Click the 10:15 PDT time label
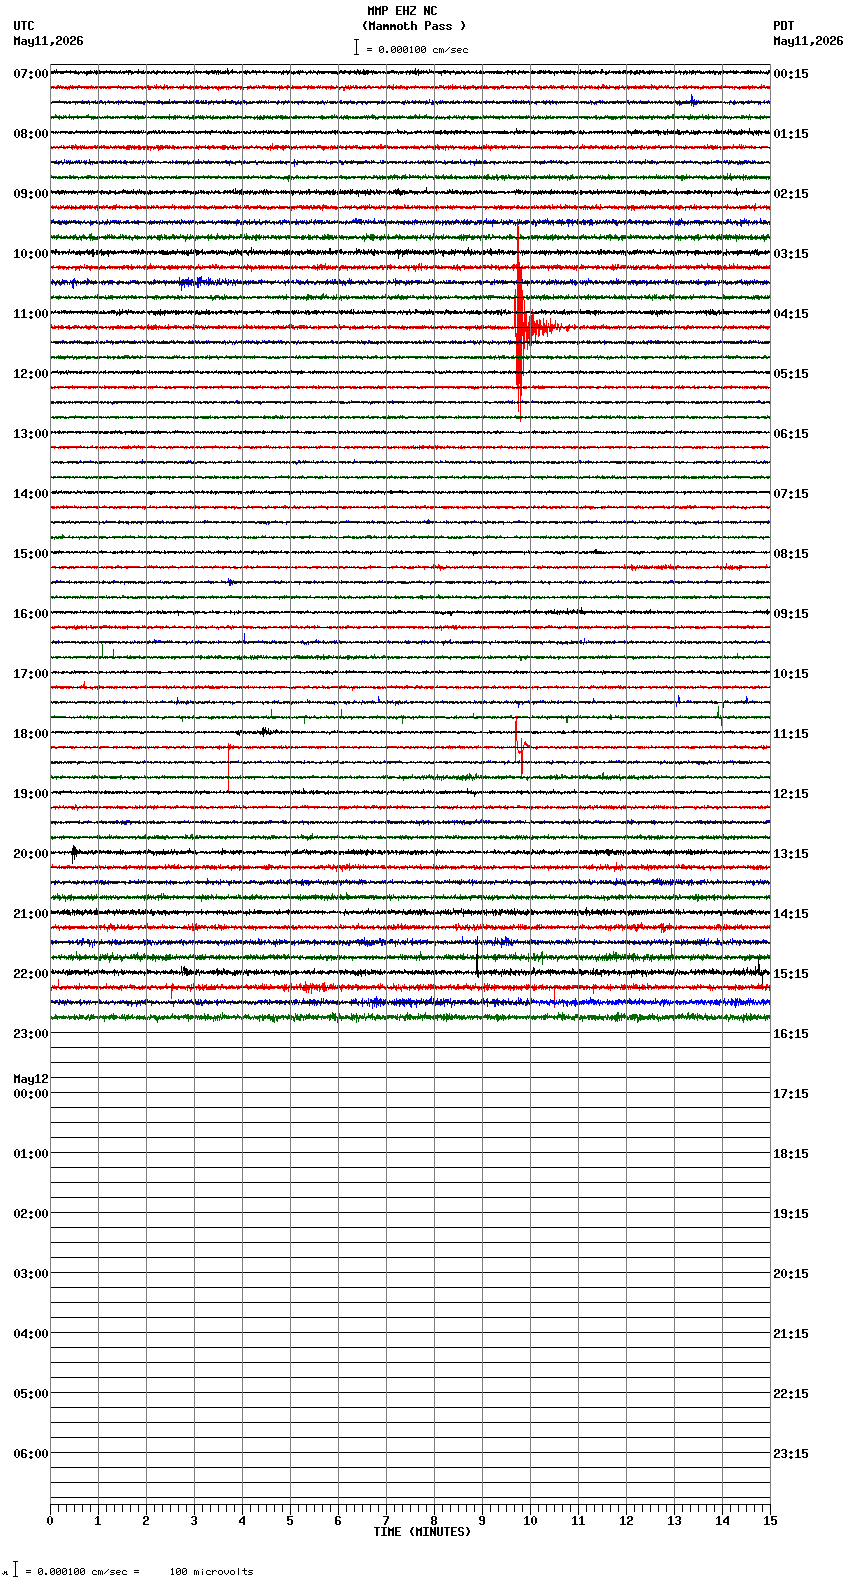This screenshot has width=850, height=1584. point(791,674)
